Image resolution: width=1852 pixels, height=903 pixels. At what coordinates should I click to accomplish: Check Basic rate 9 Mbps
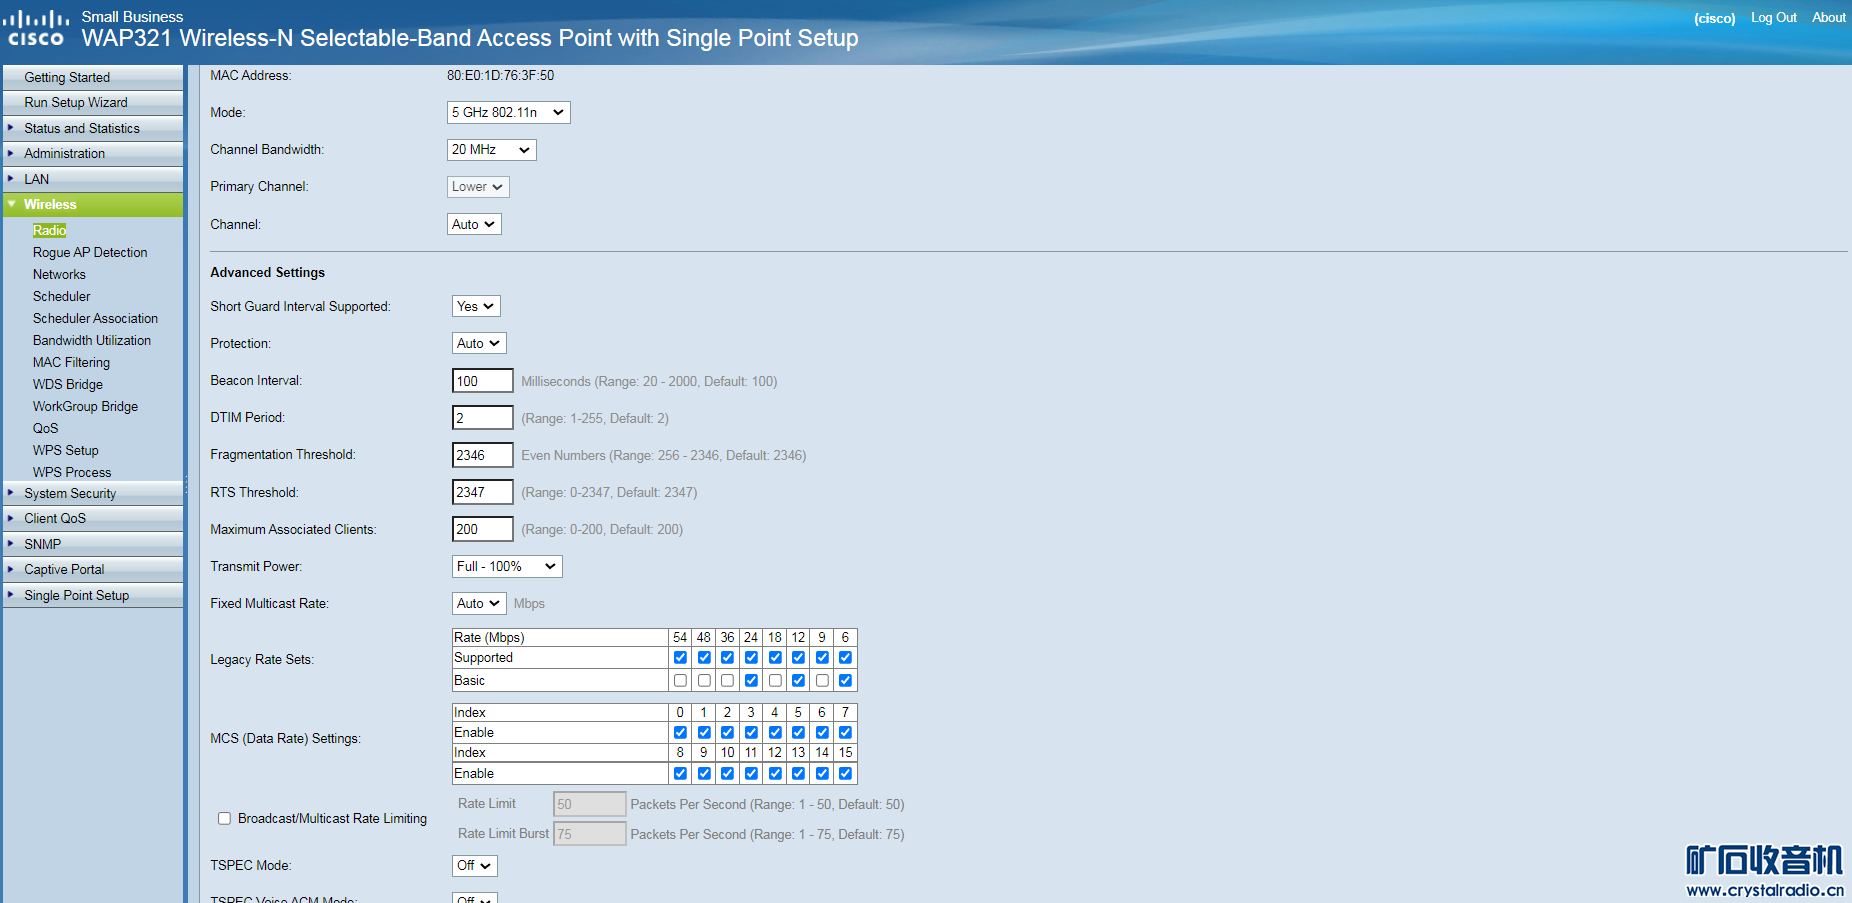click(x=822, y=680)
